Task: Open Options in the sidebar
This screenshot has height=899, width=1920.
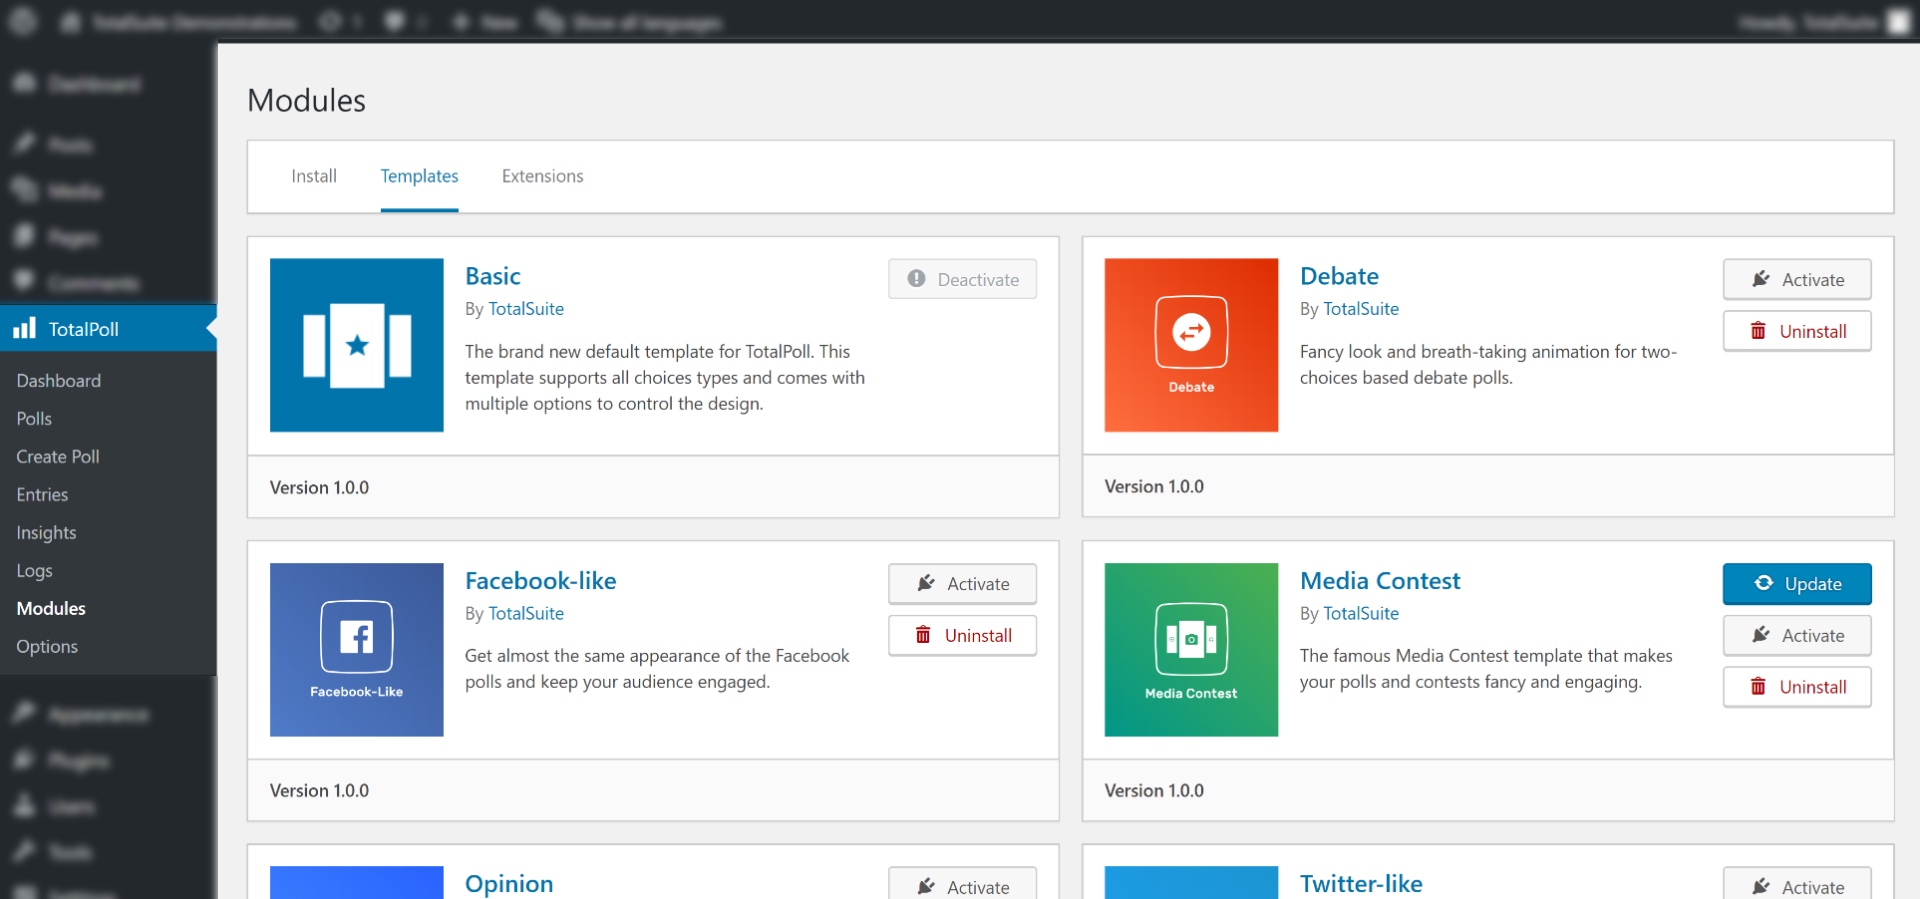Action: (47, 647)
